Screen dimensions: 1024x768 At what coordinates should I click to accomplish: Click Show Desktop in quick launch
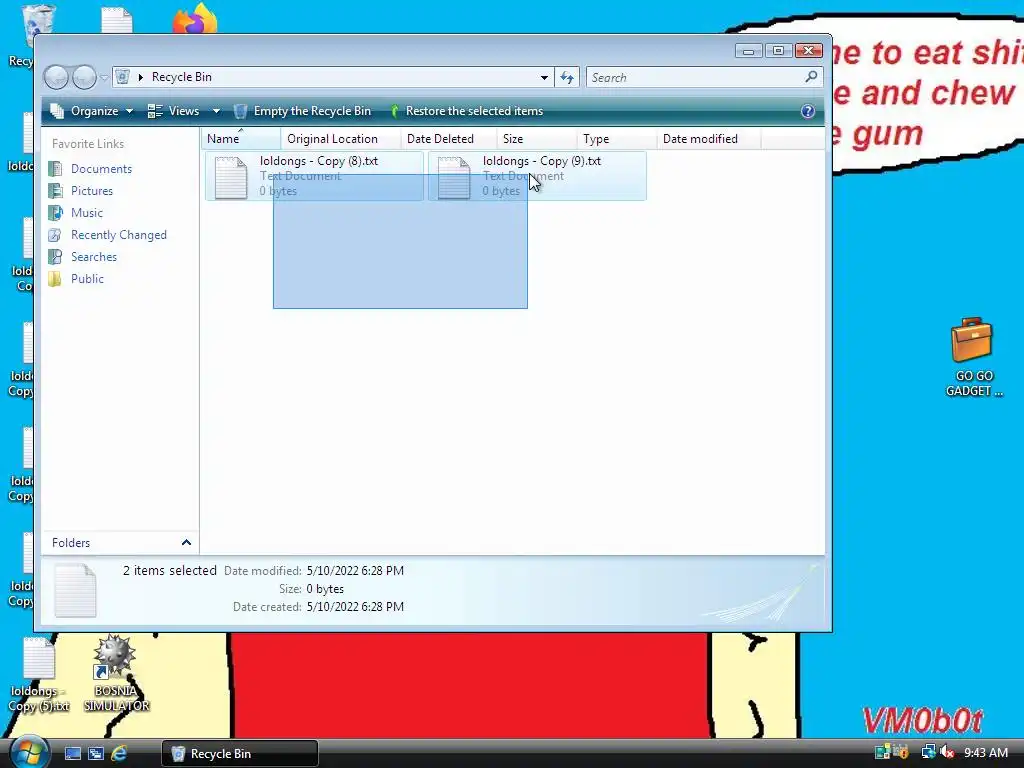(72, 754)
